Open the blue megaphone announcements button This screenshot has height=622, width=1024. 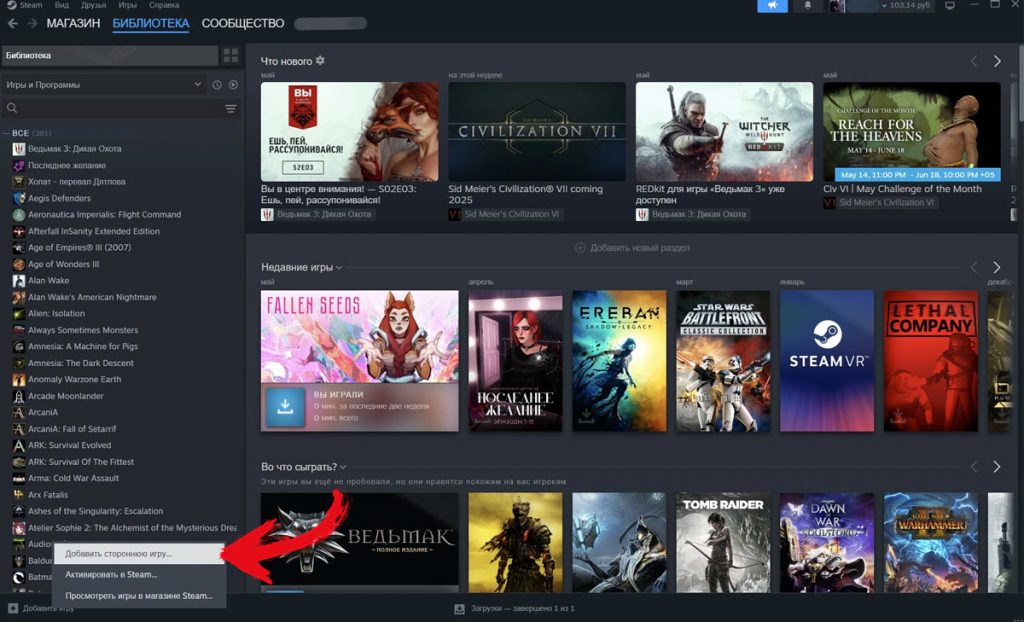(x=772, y=5)
